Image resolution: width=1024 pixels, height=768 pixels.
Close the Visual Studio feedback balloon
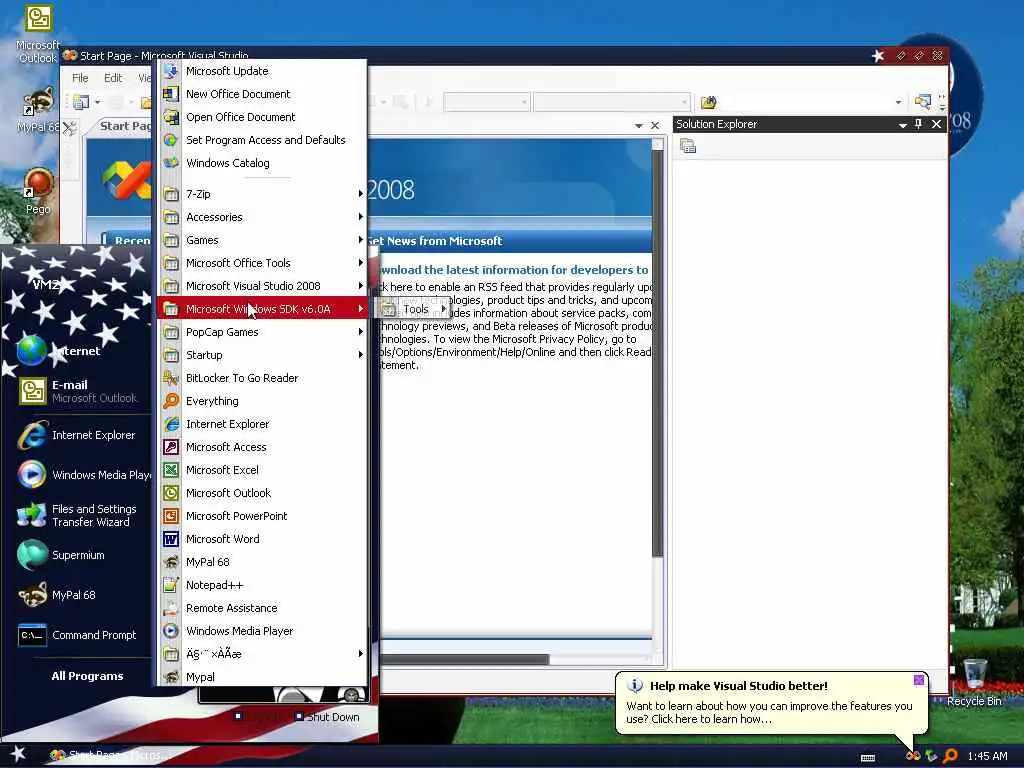918,680
